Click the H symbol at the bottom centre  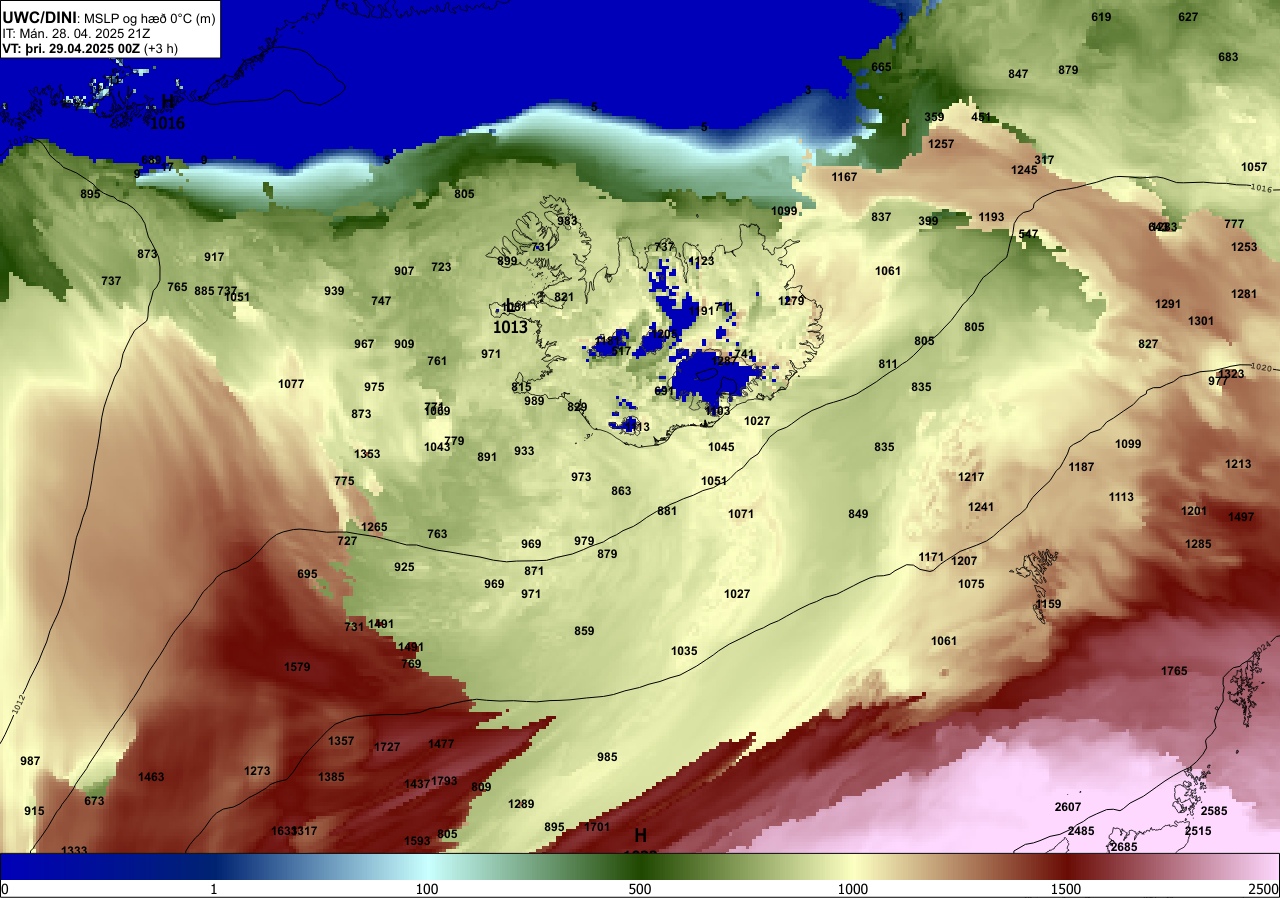[640, 835]
